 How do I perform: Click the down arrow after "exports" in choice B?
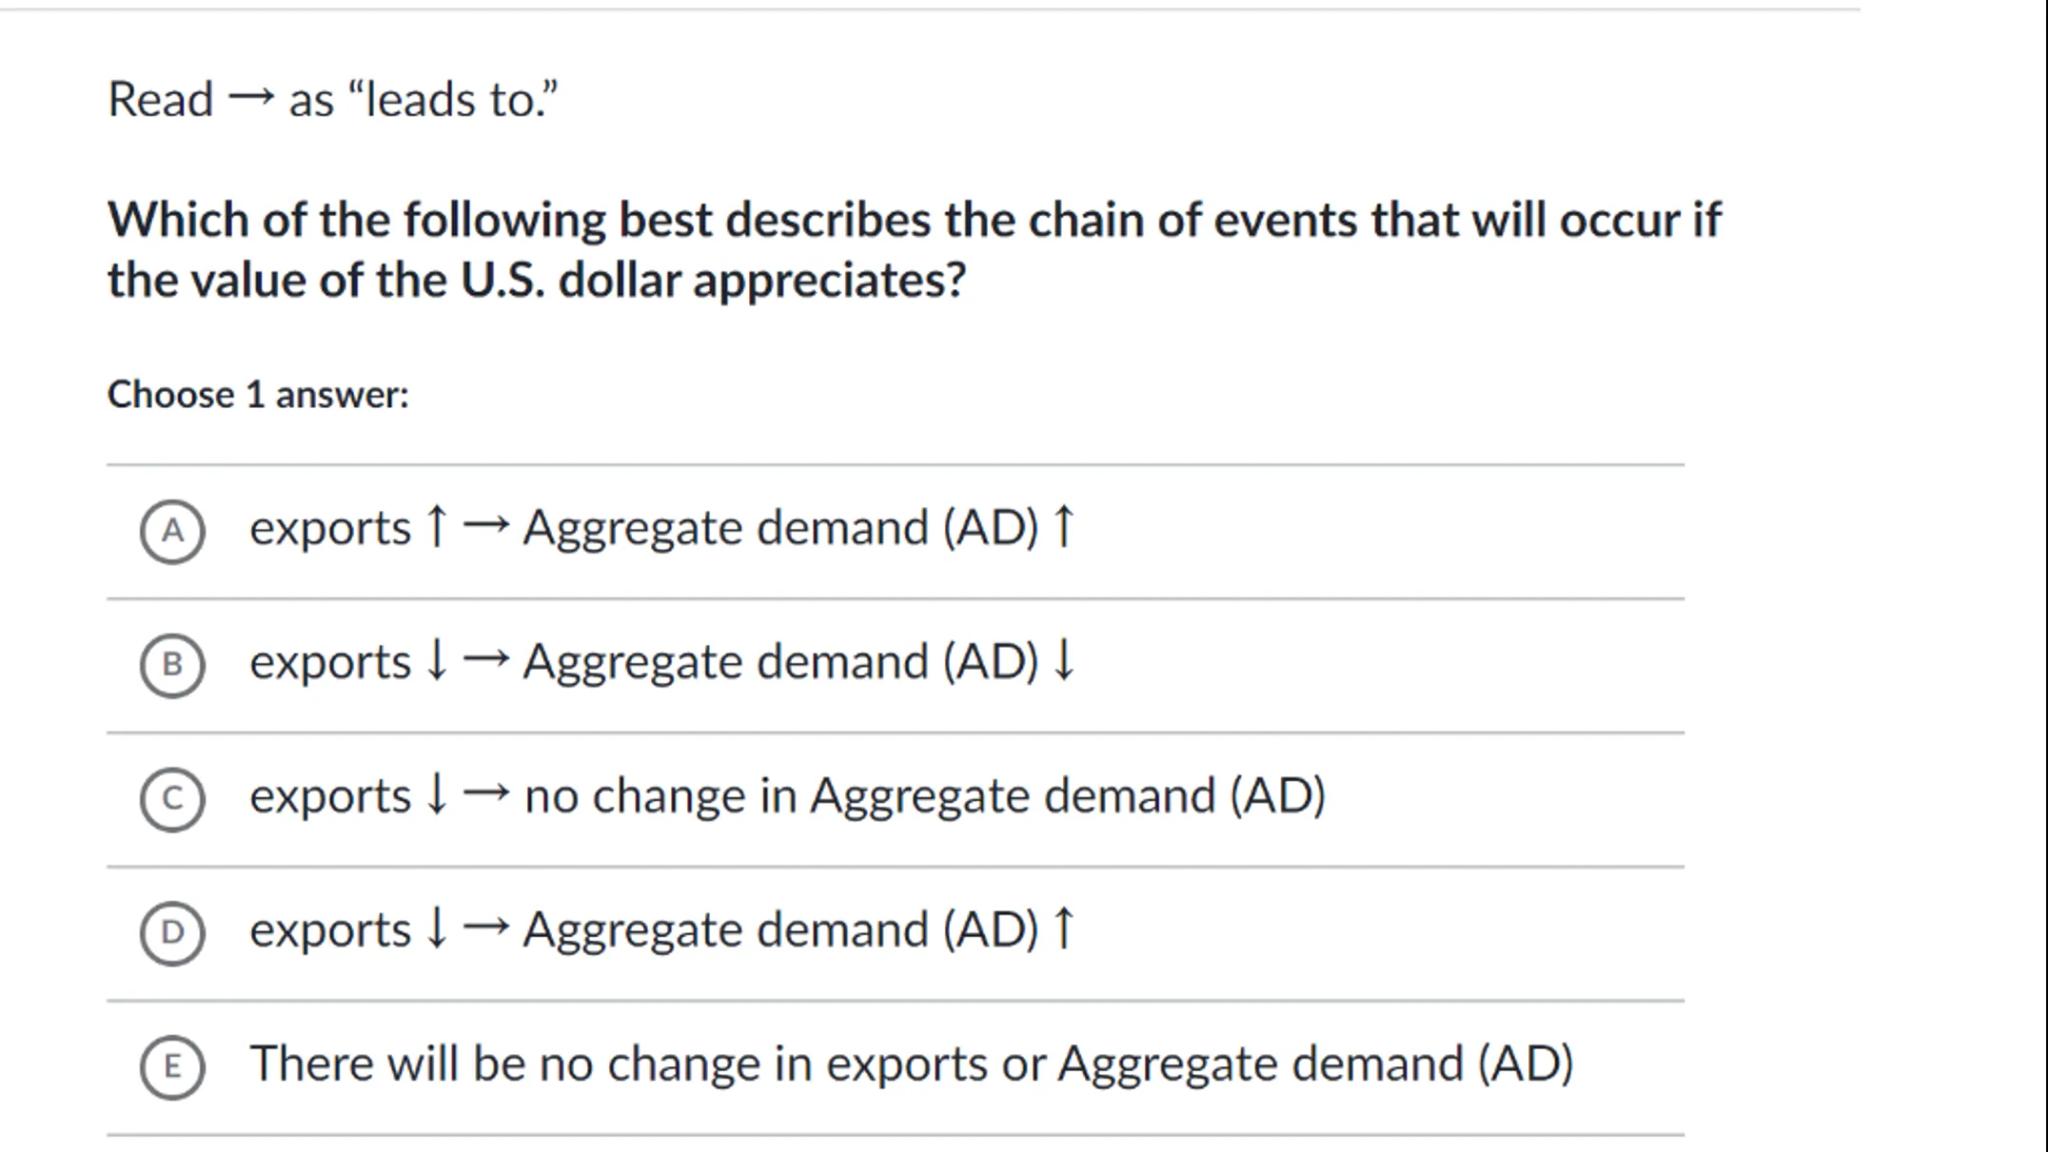point(435,661)
